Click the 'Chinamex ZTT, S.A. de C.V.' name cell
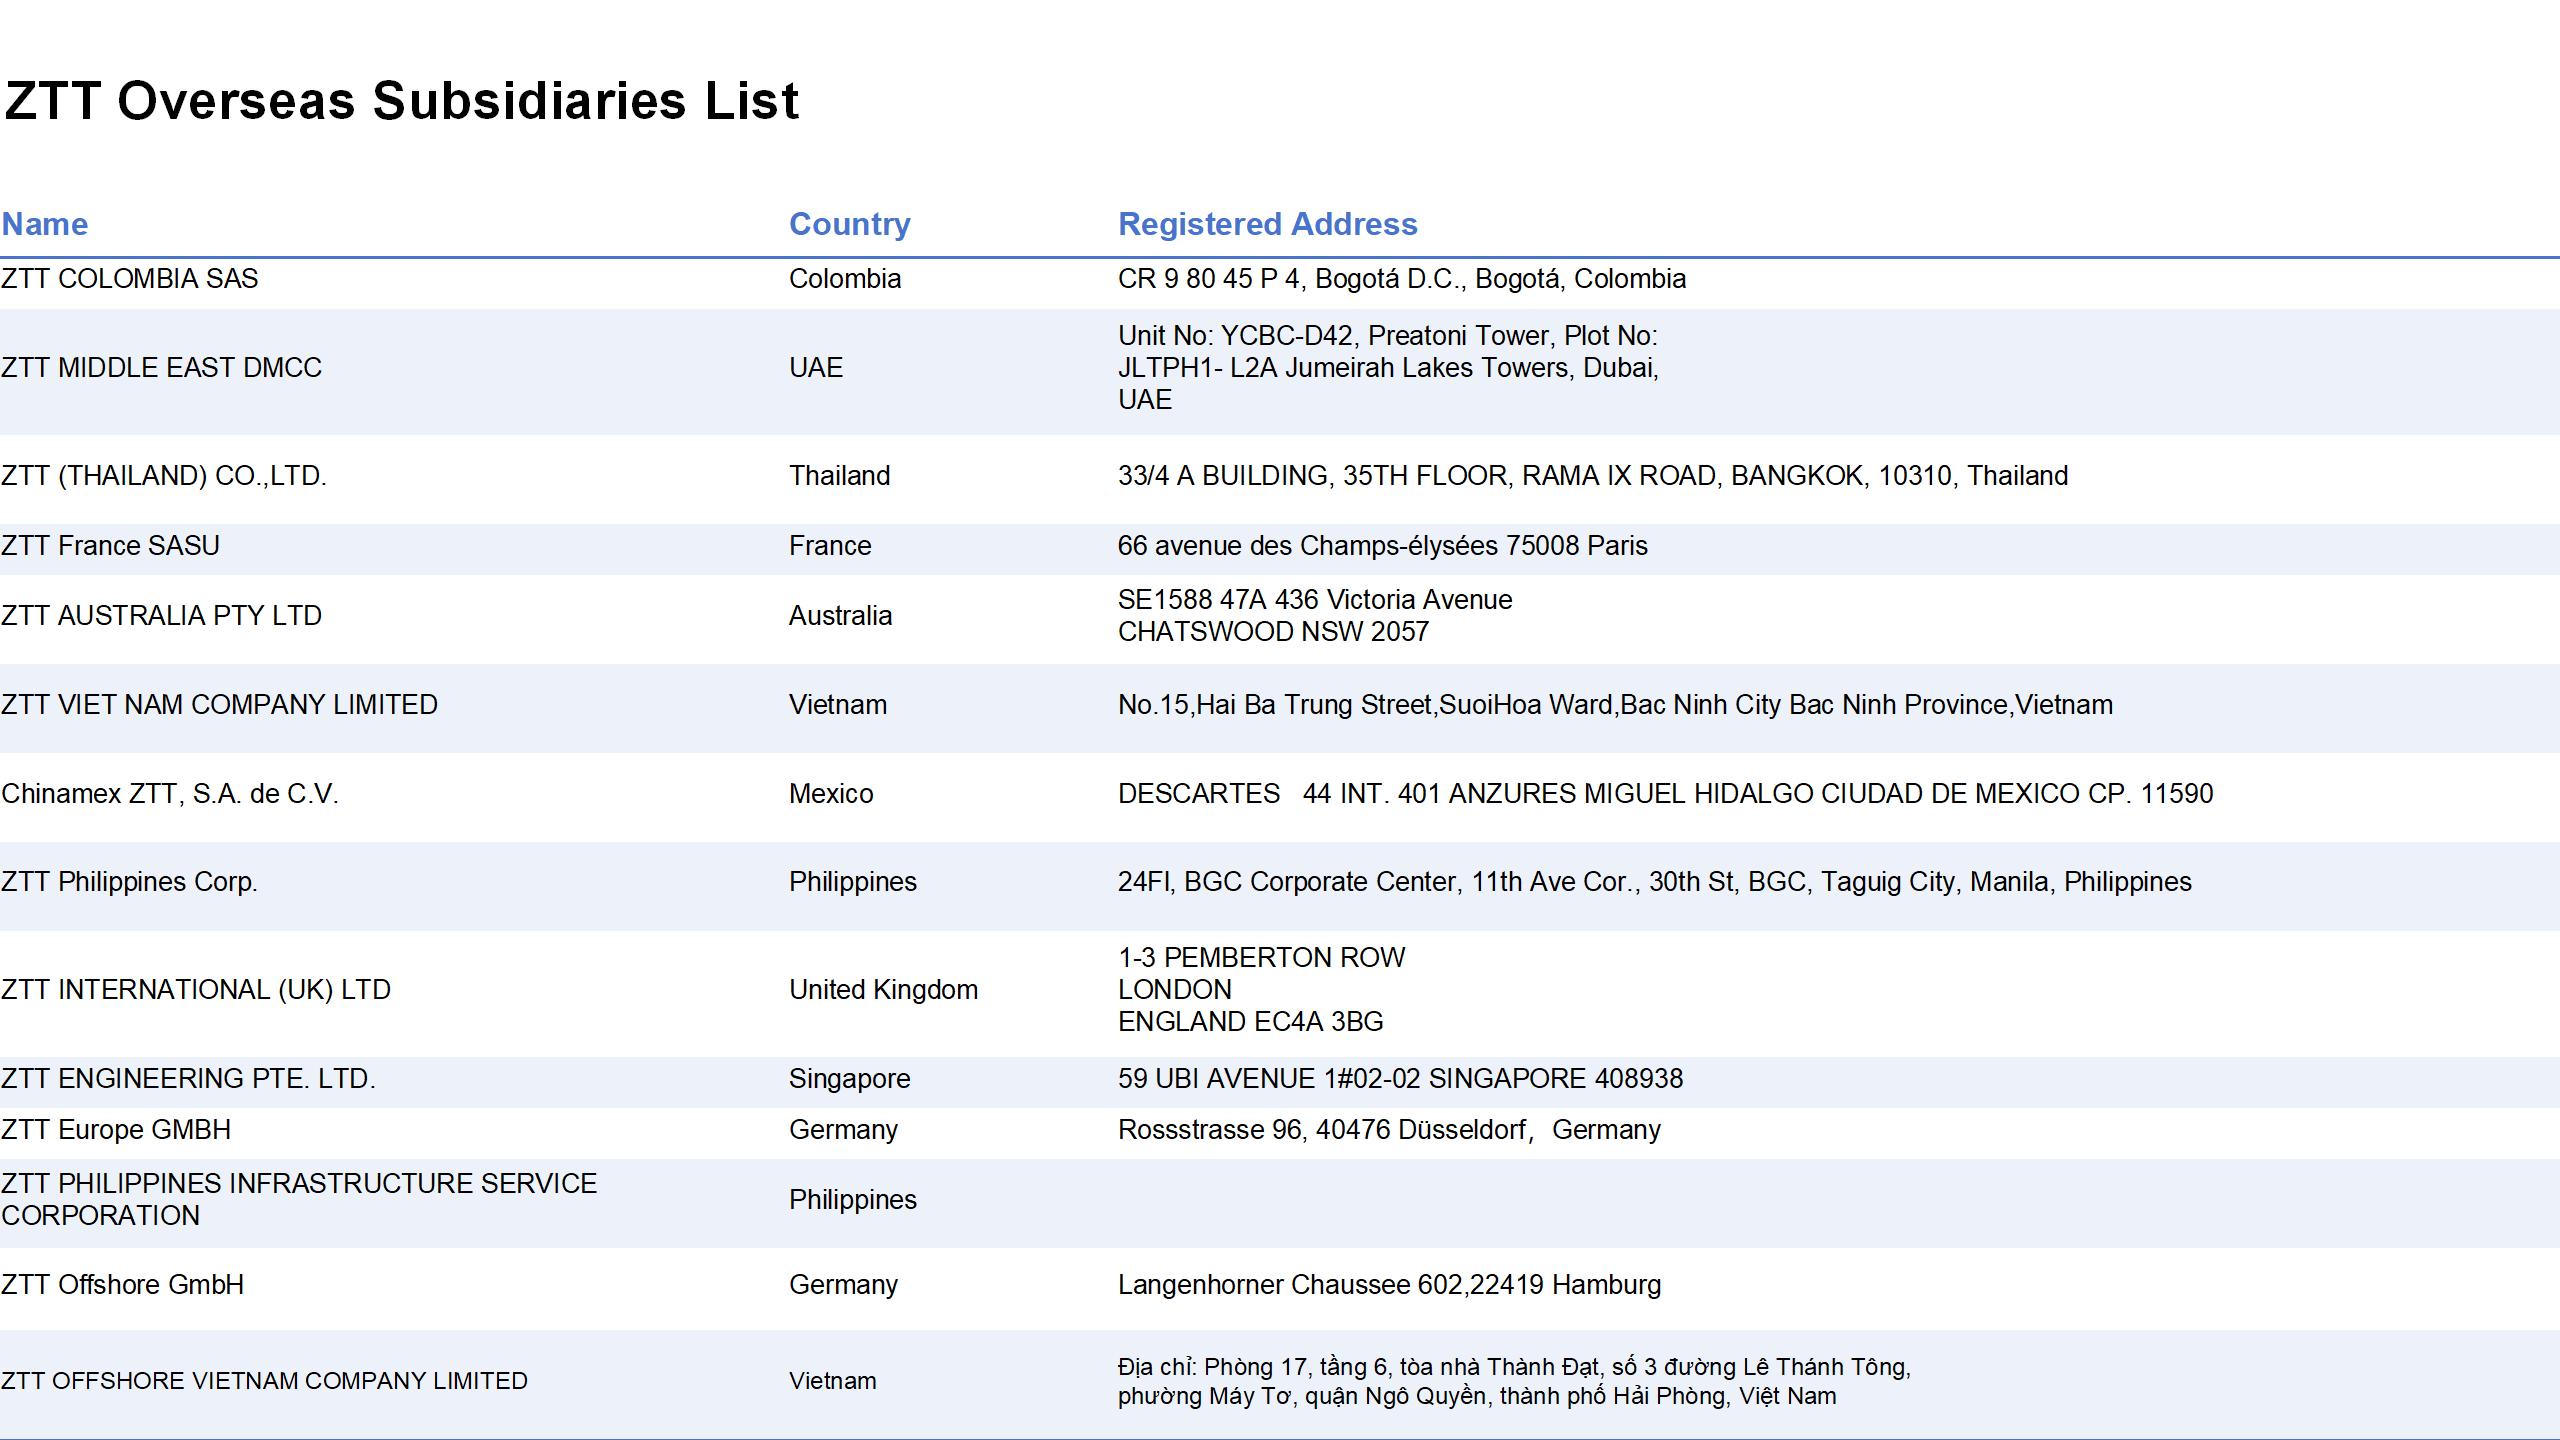 click(170, 794)
